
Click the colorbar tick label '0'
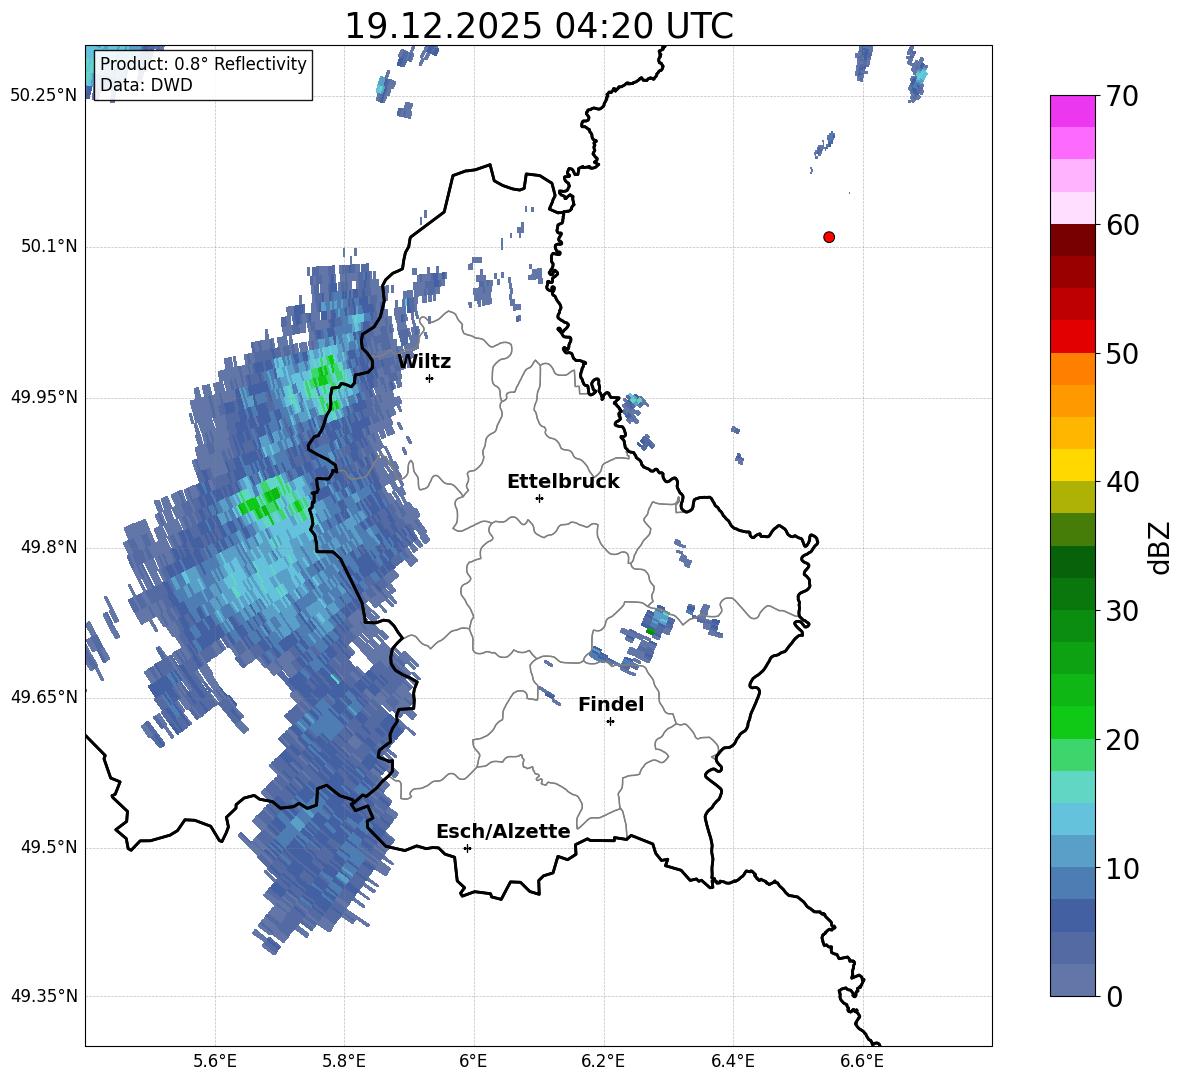[x=1115, y=997]
